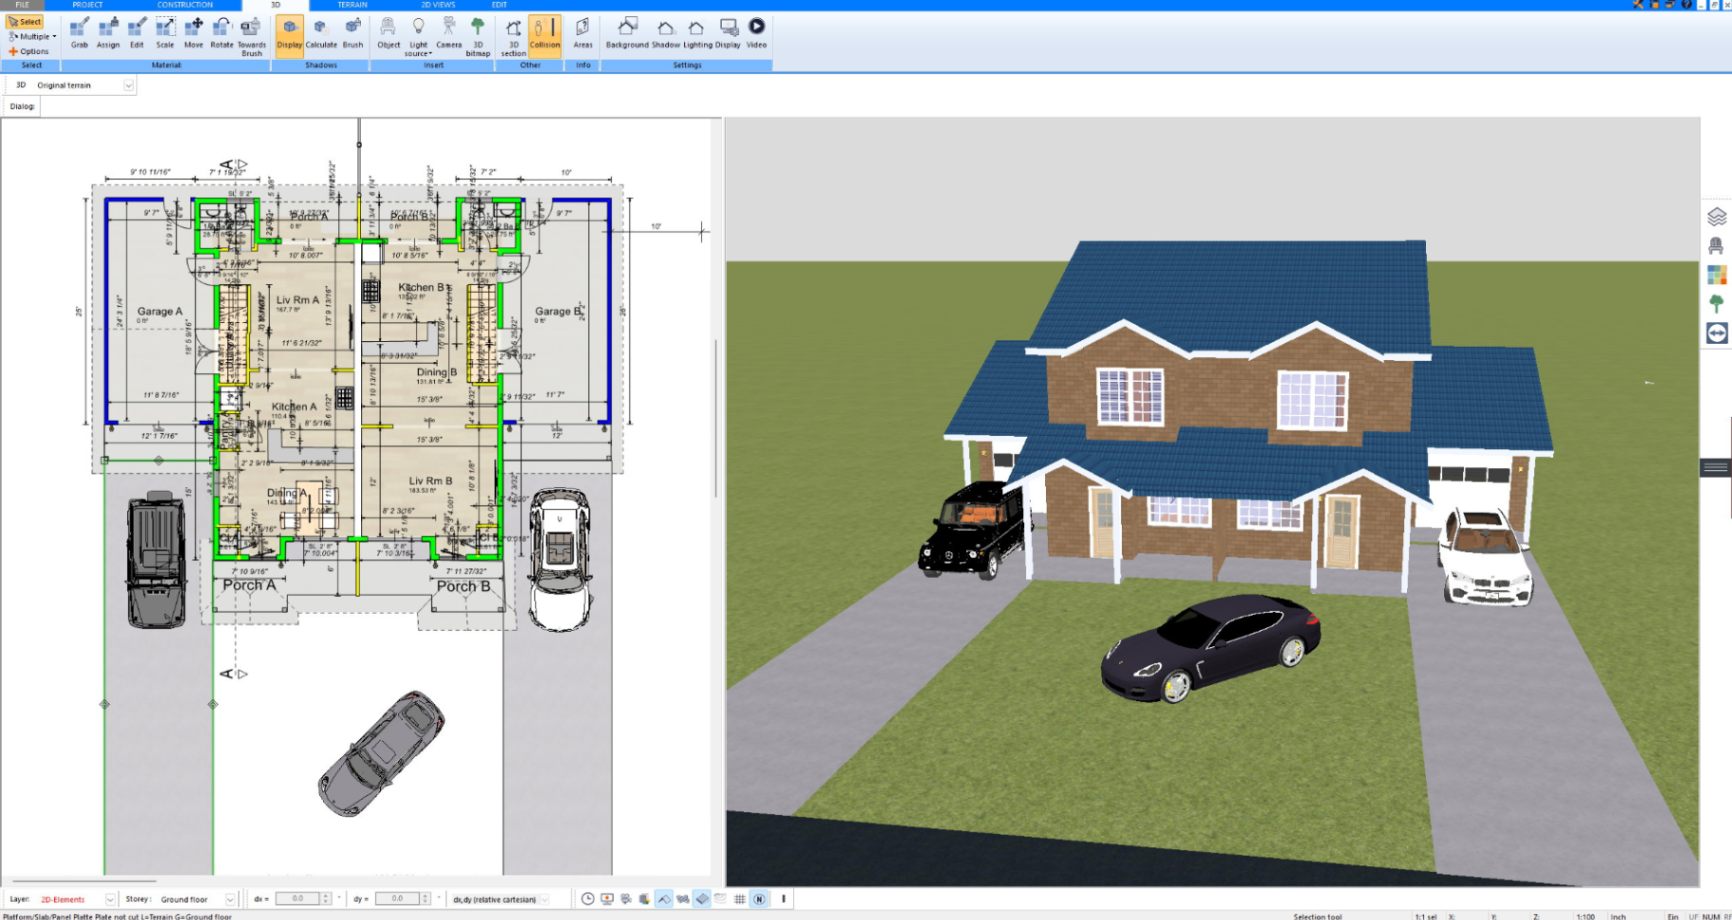Toggle the grid icon in status bar
Image resolution: width=1732 pixels, height=920 pixels.
pyautogui.click(x=740, y=899)
